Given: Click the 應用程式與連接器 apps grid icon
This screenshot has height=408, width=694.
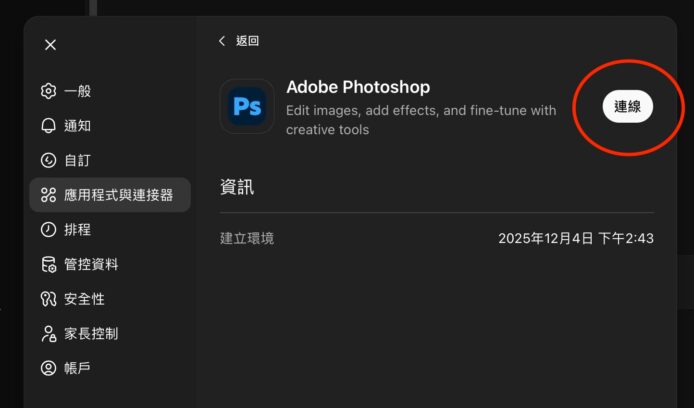Looking at the screenshot, I should click(x=48, y=195).
